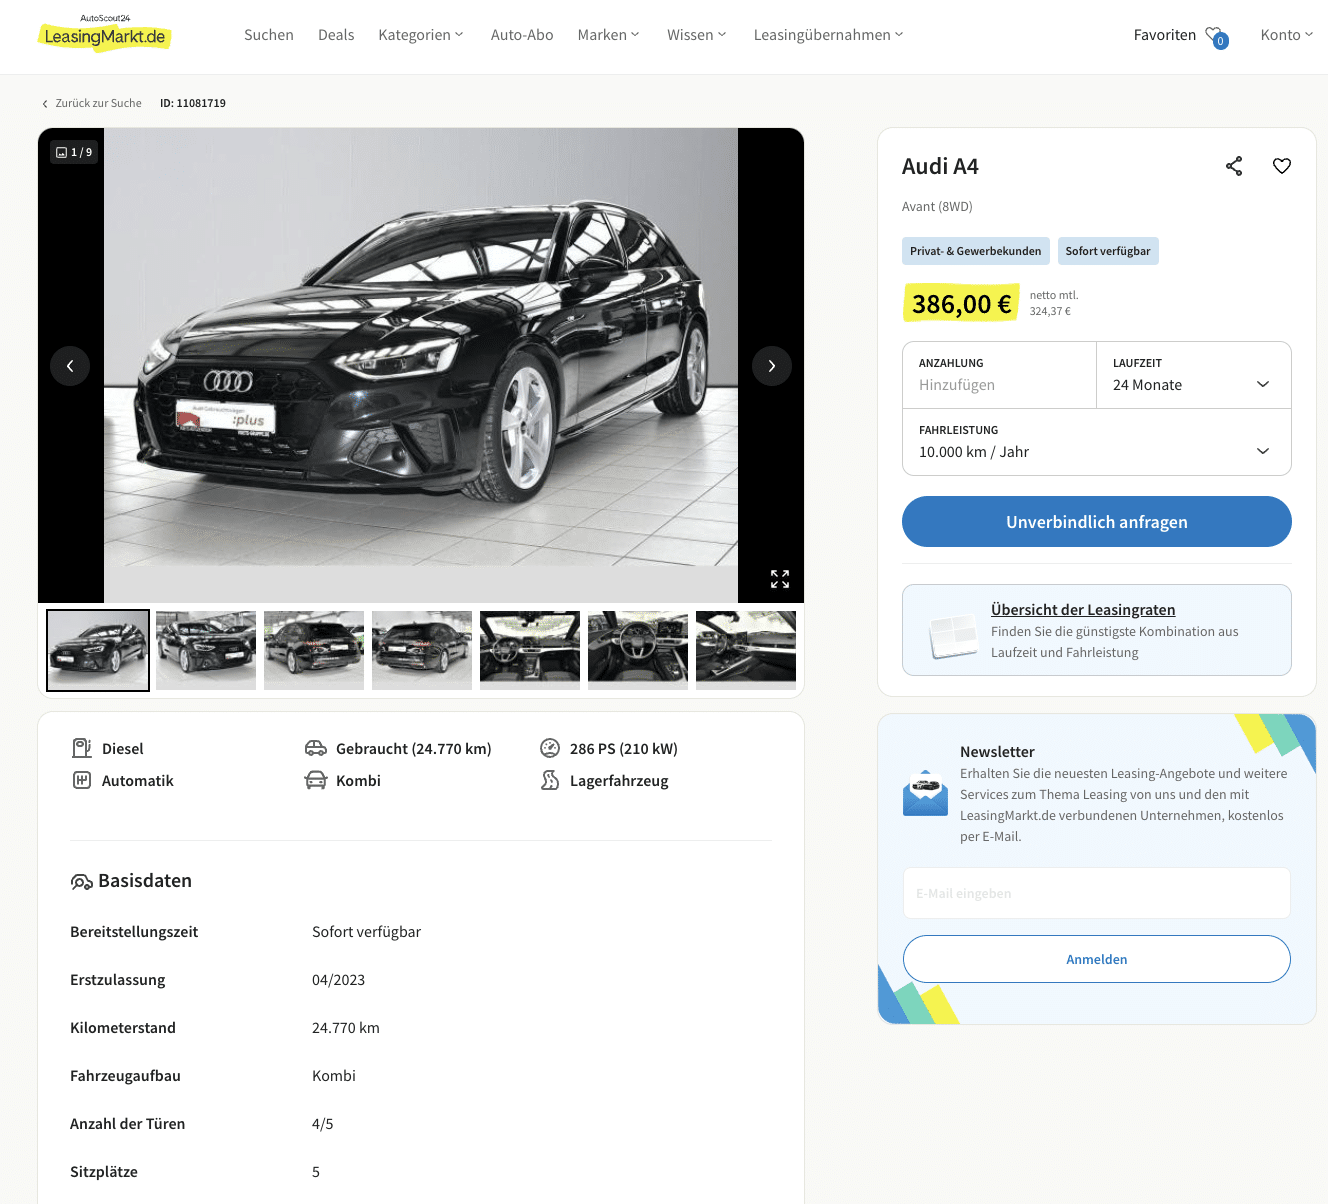Viewport: 1328px width, 1204px height.
Task: Open the Wissen dropdown menu
Action: tap(697, 35)
